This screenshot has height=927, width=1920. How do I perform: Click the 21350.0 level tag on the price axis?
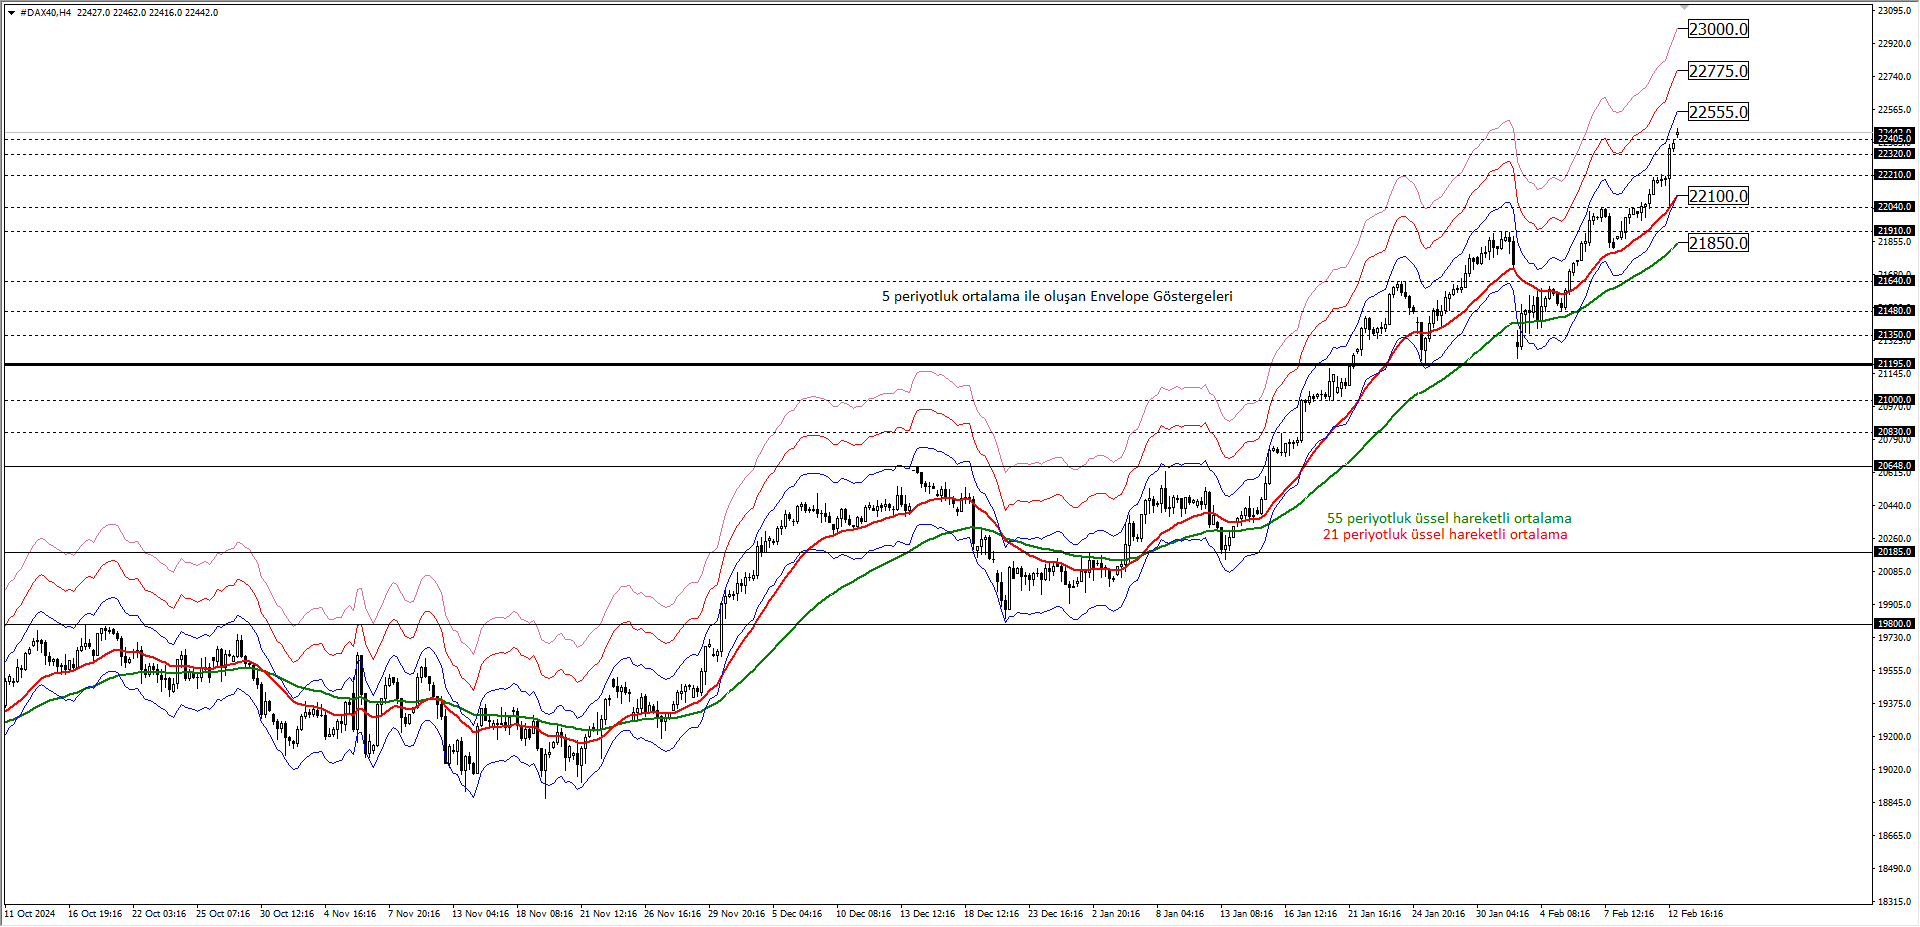pos(1894,335)
